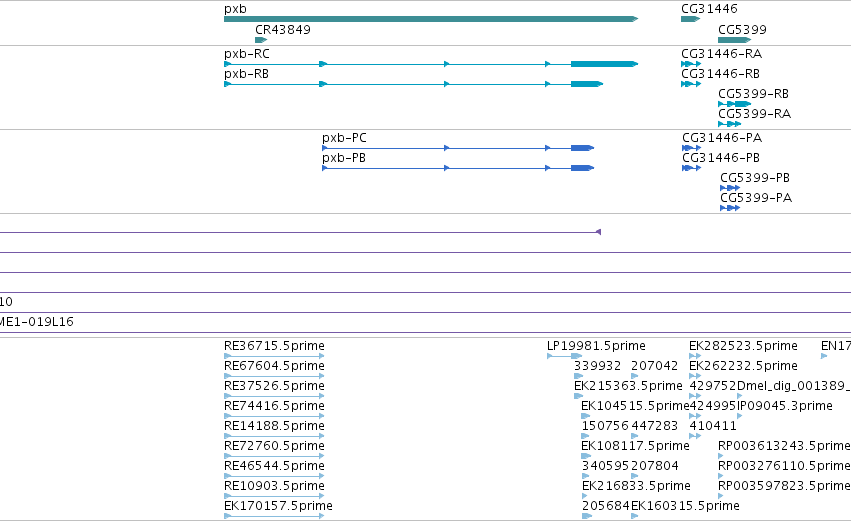851x521 pixels.
Task: Click the CG31446 gene arrow glyph
Action: pyautogui.click(x=690, y=19)
